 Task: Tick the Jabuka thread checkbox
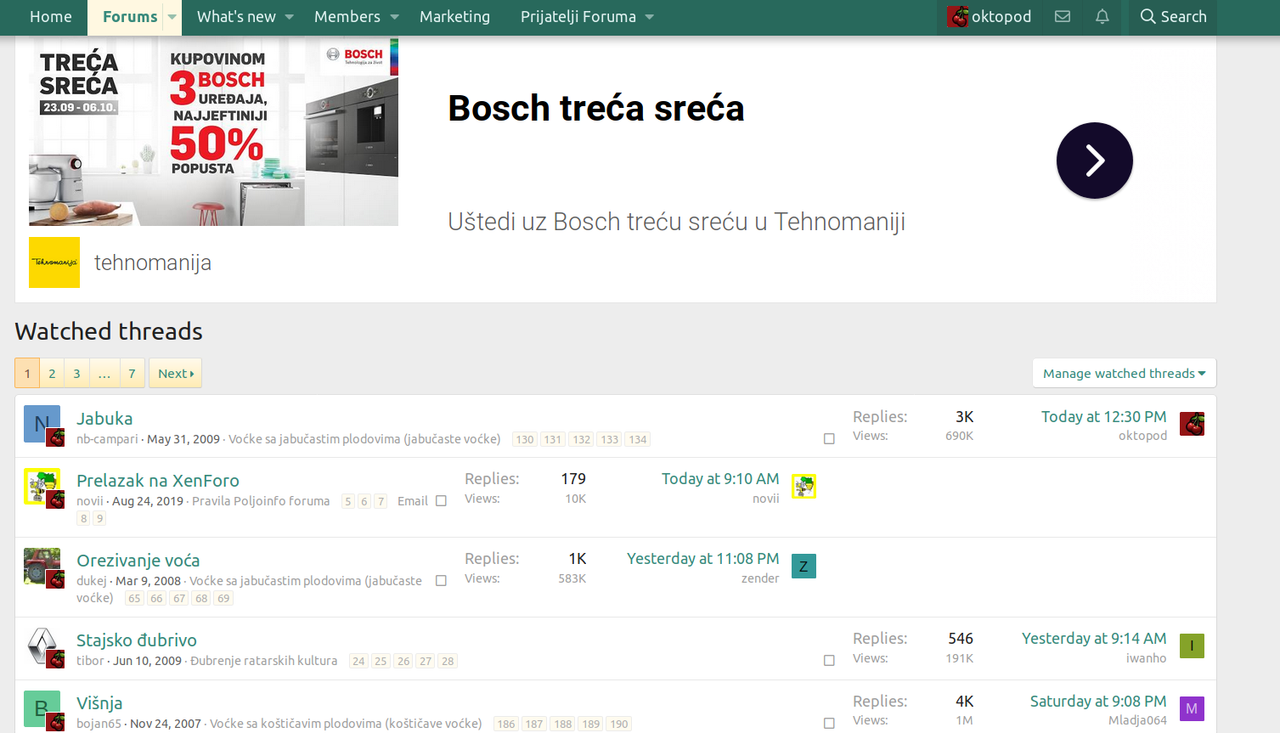point(829,439)
